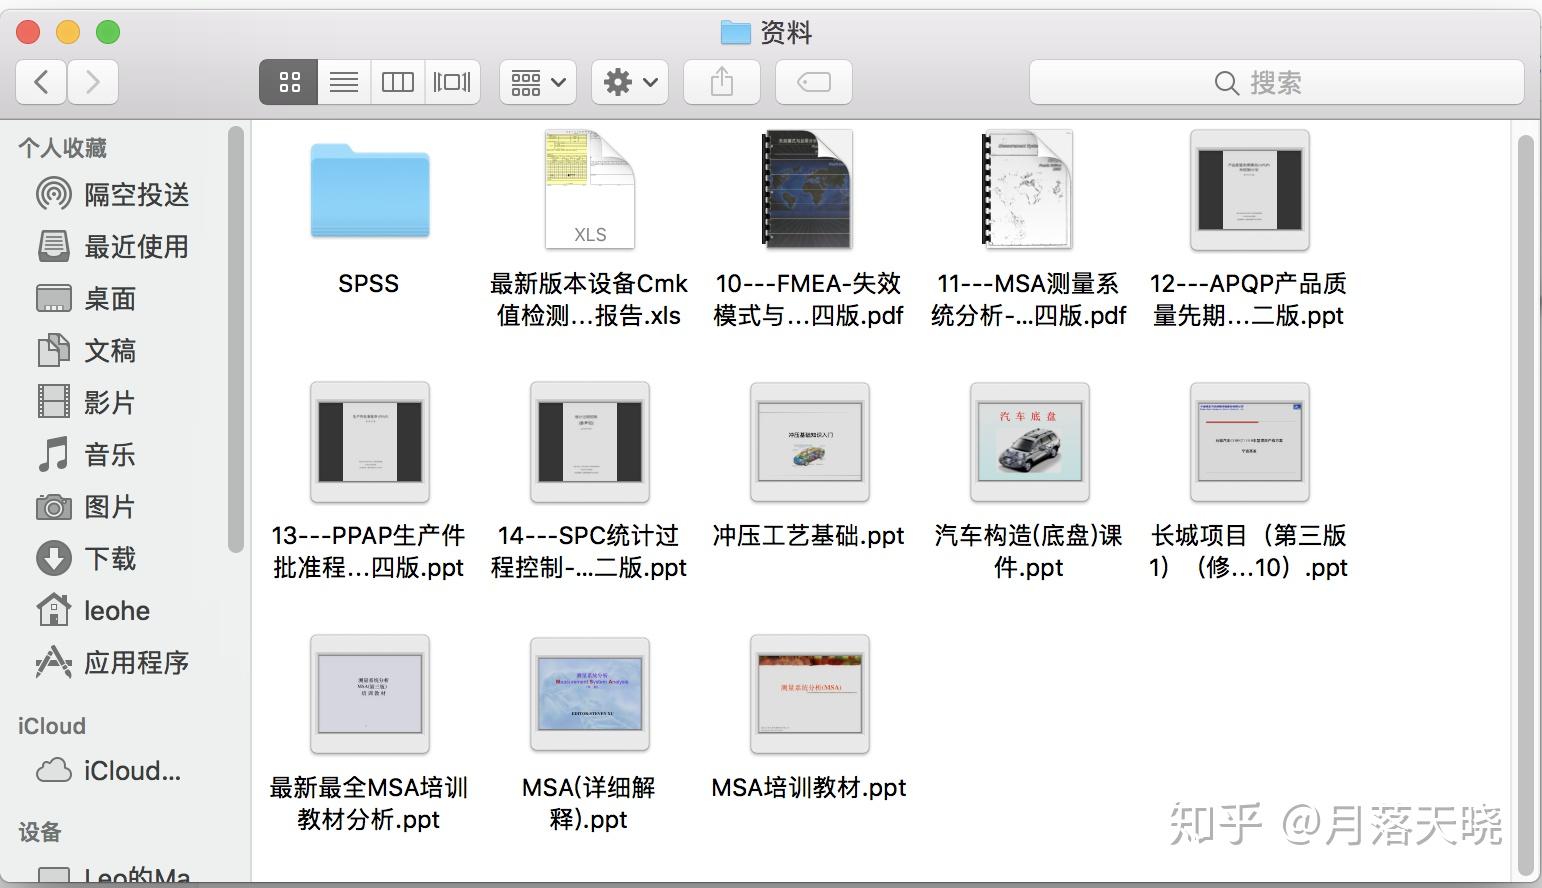This screenshot has width=1542, height=888.
Task: Select the 汽车构造(底盘)课件.ppt thumbnail
Action: click(1029, 442)
